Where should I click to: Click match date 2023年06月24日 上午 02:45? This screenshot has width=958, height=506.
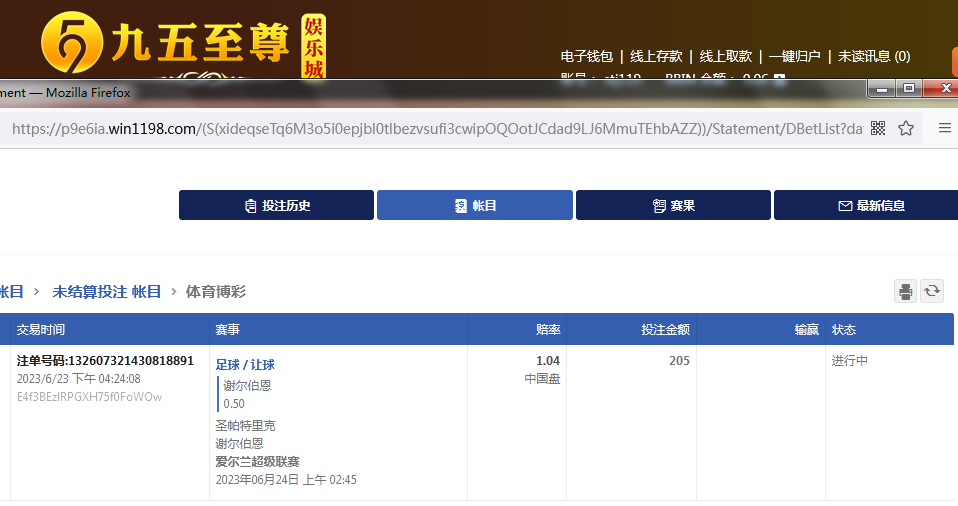click(286, 480)
